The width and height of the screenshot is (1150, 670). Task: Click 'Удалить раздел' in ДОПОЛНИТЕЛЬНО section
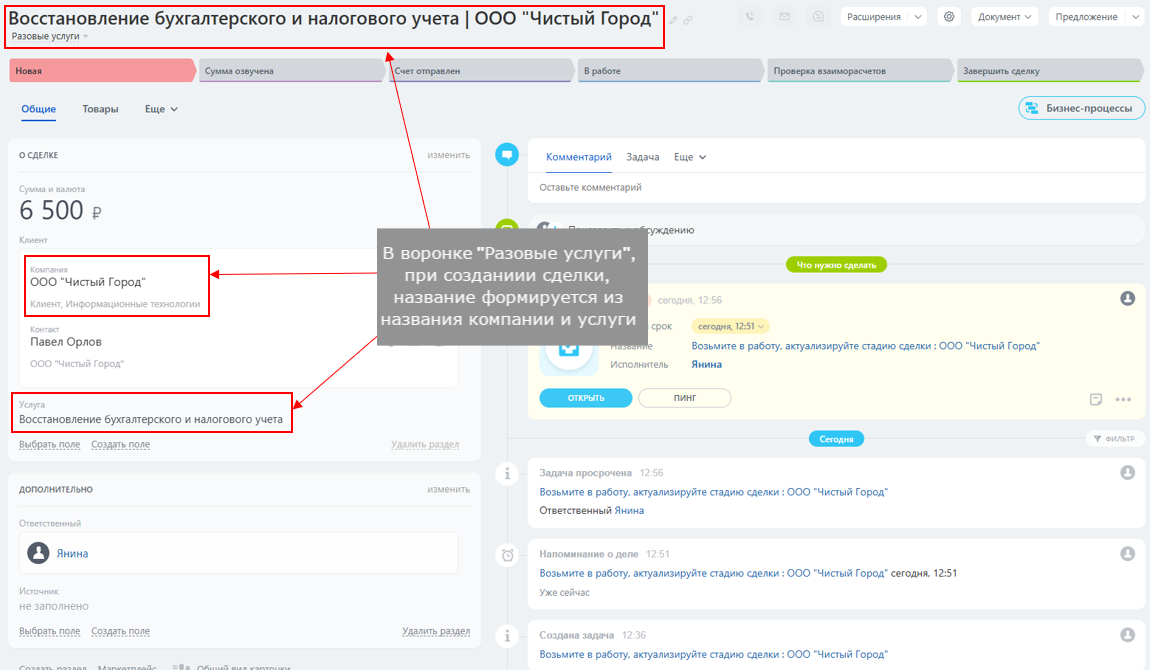click(x=436, y=631)
